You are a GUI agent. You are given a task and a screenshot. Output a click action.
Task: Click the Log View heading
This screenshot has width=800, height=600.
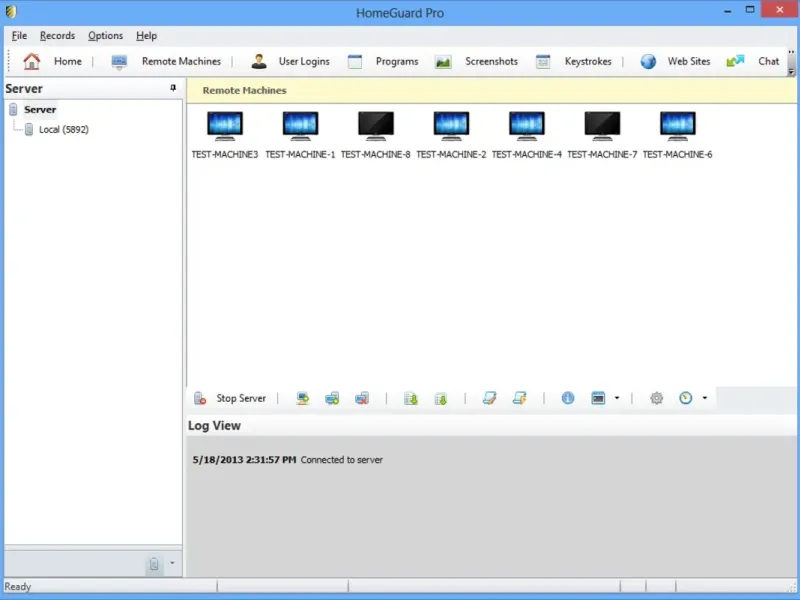click(x=214, y=426)
